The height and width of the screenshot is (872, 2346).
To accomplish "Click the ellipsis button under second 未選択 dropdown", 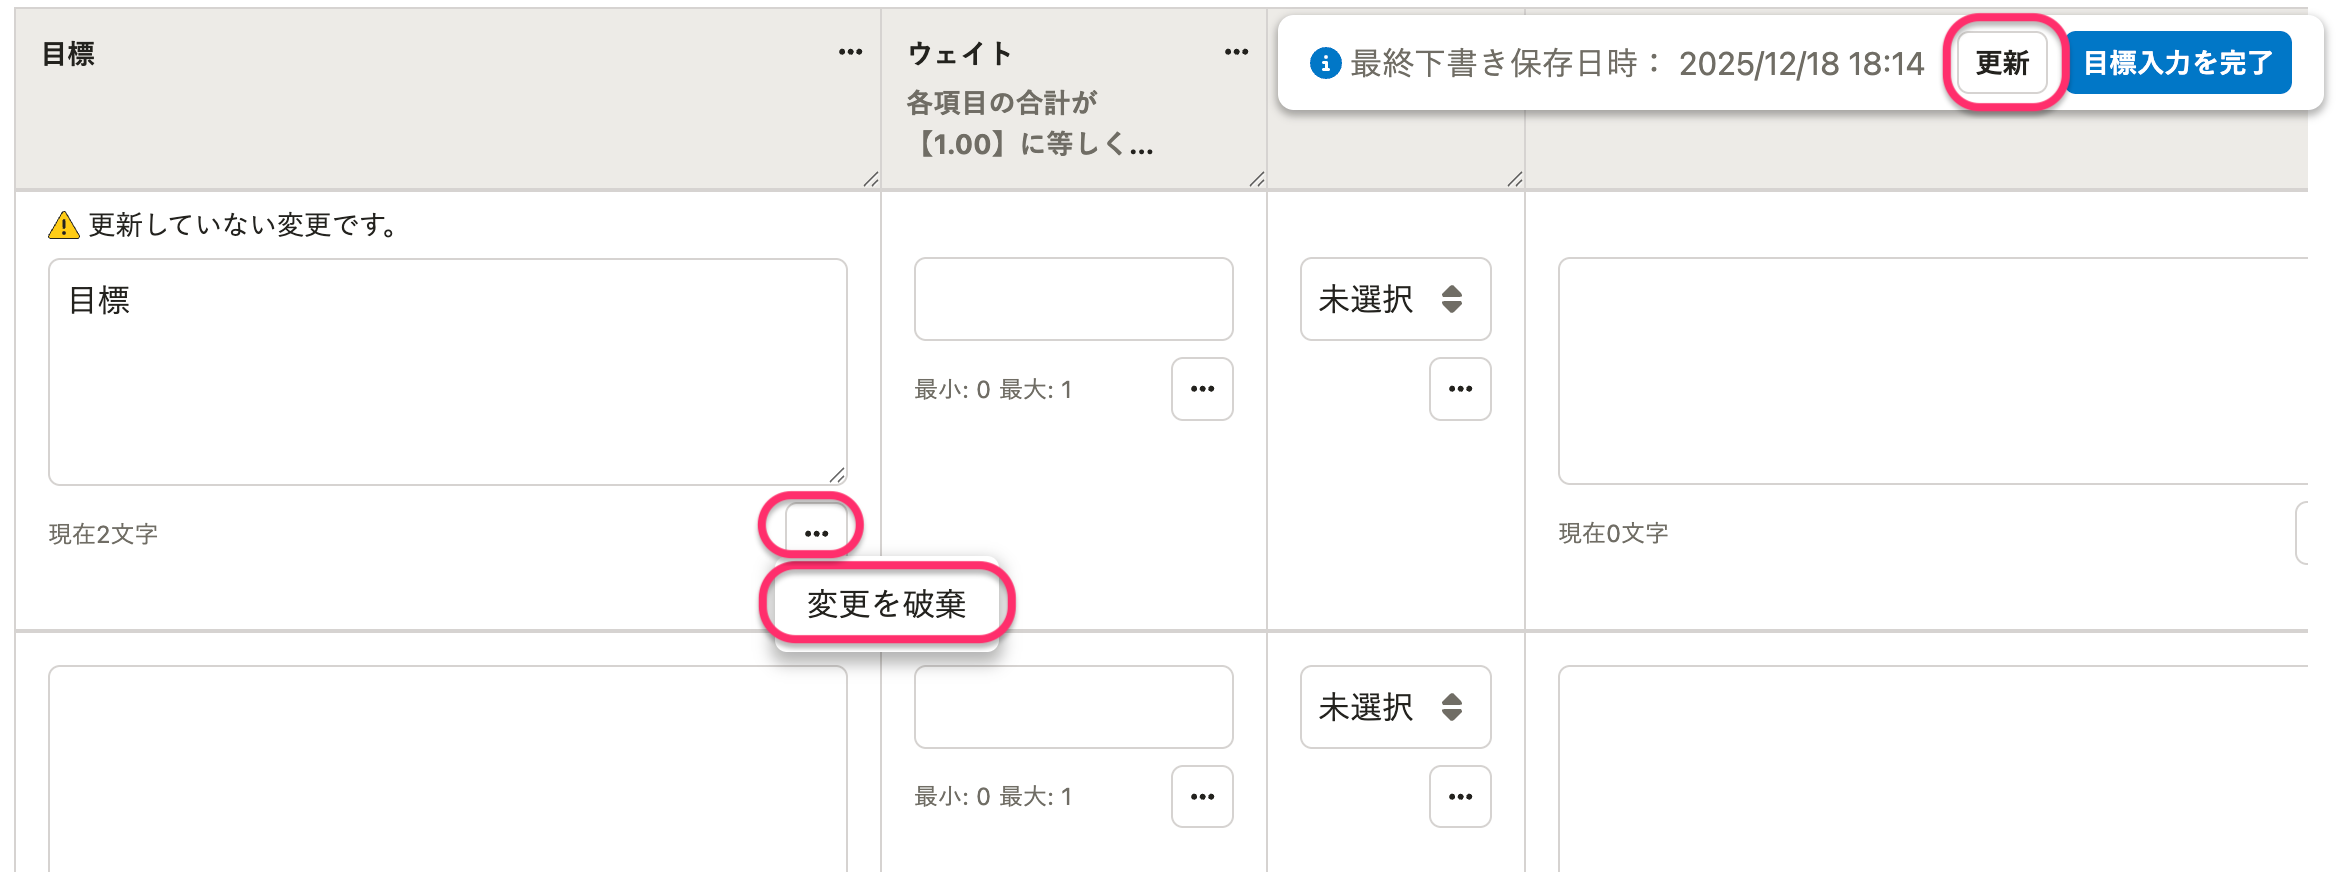I will tap(1460, 797).
